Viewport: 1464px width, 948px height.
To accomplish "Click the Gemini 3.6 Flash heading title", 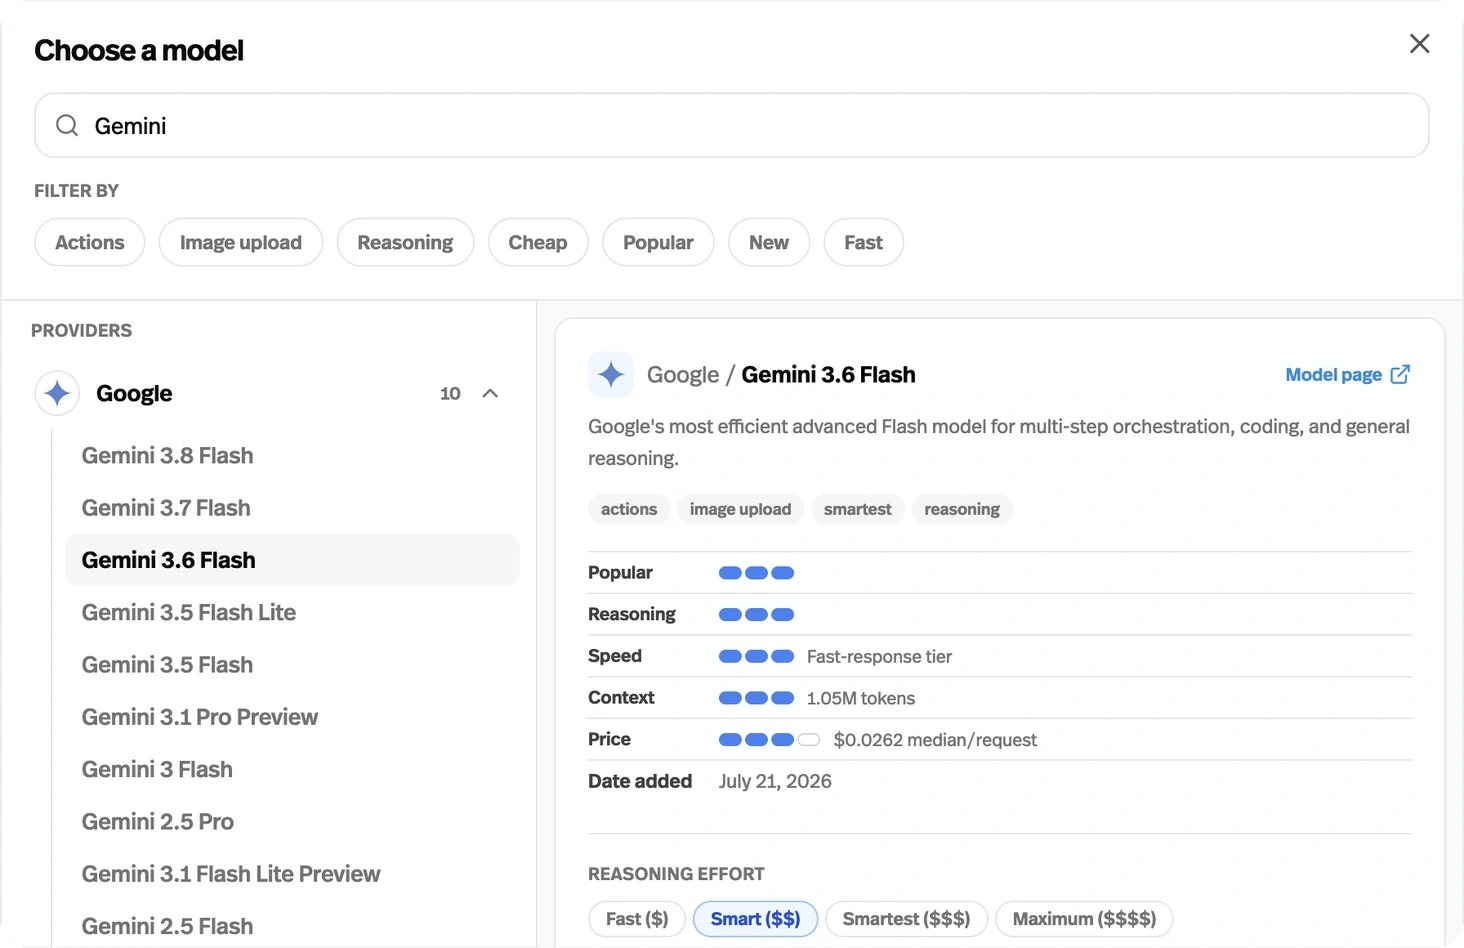I will (x=828, y=375).
